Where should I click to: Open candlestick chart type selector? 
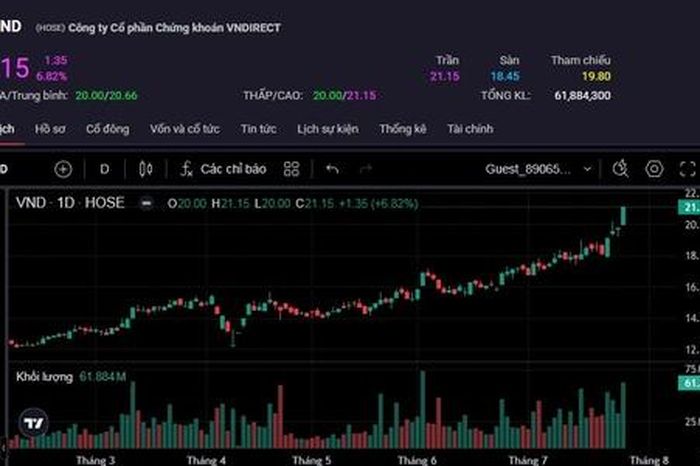tap(146, 169)
